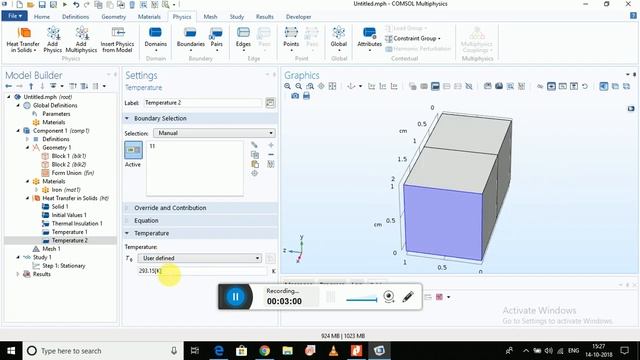Open Chrome from the taskbar
The height and width of the screenshot is (360, 640).
(x=264, y=351)
